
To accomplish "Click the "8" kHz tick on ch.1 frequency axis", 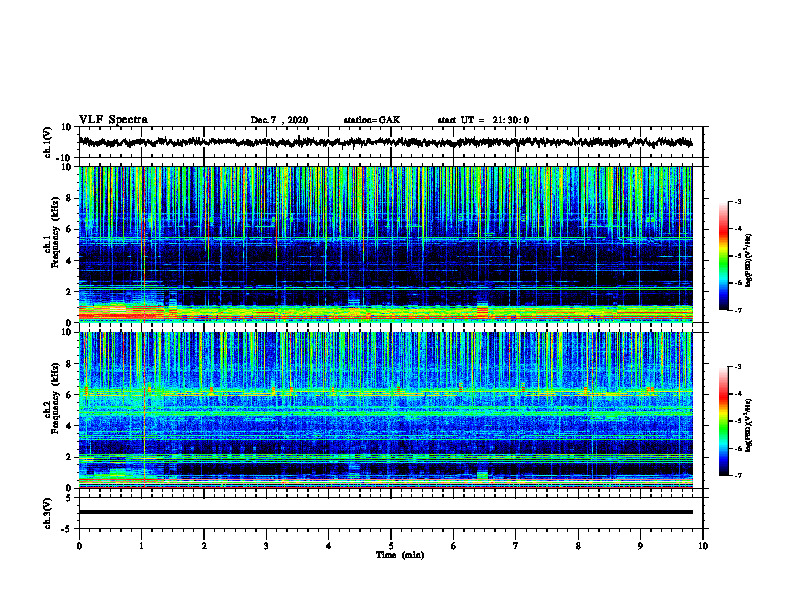I will [x=70, y=198].
